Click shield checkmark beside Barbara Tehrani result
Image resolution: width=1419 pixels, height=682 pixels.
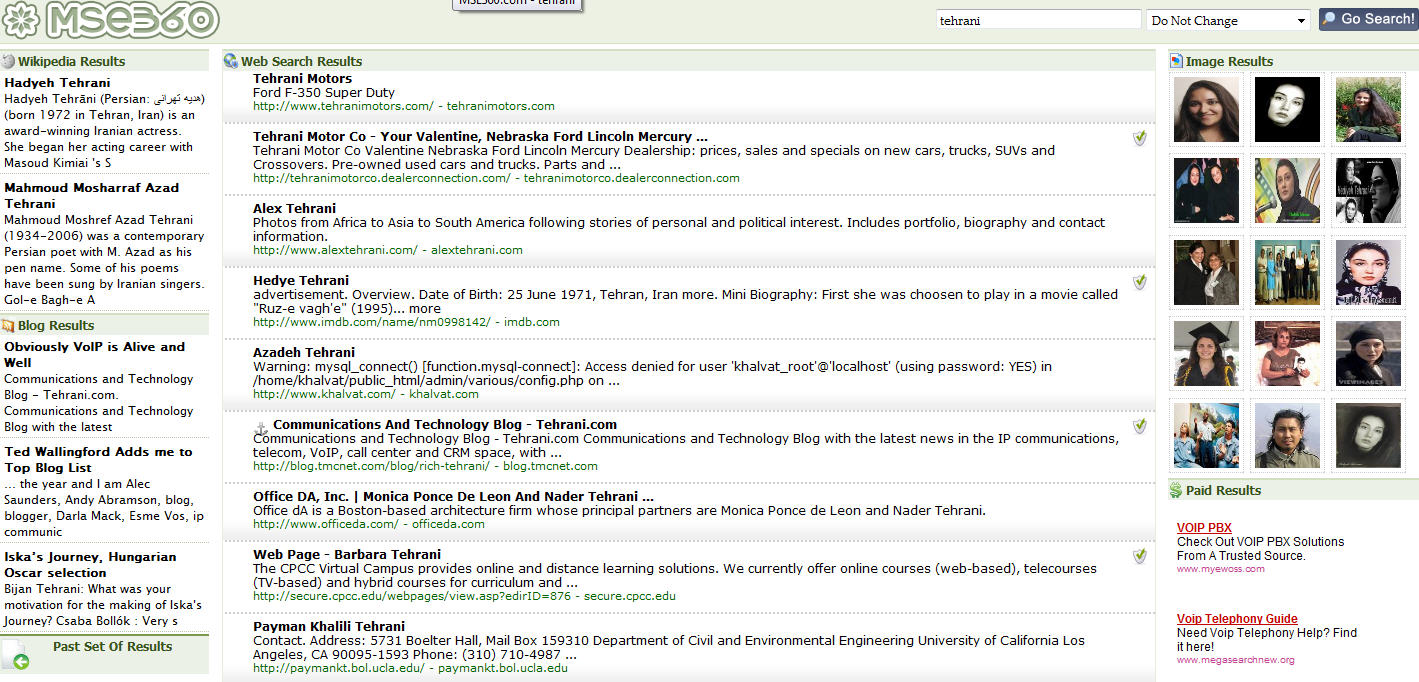(x=1140, y=556)
